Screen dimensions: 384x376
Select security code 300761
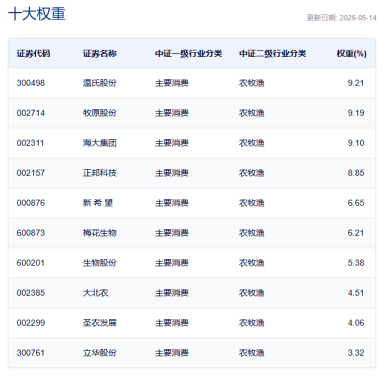coord(30,353)
